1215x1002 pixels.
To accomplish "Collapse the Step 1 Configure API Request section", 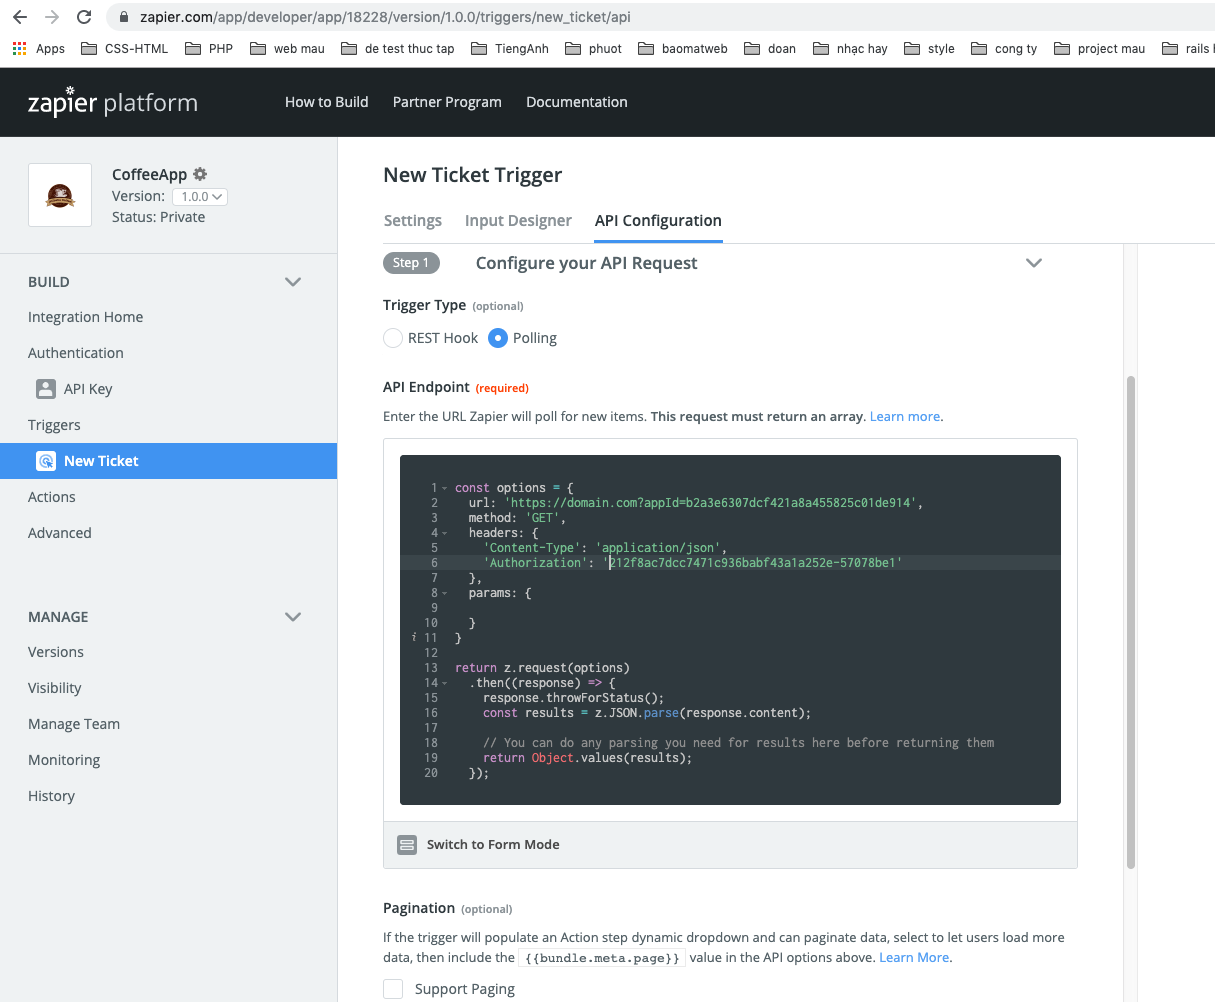I will click(x=1034, y=263).
